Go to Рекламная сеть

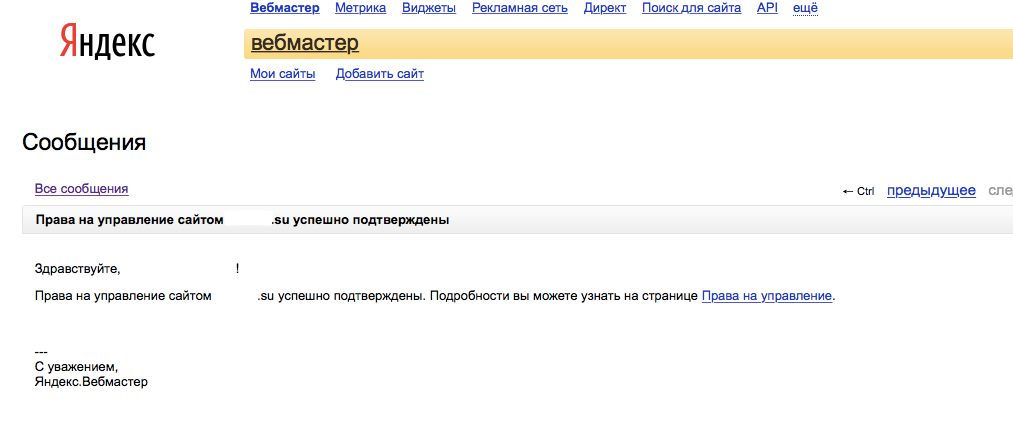point(520,8)
